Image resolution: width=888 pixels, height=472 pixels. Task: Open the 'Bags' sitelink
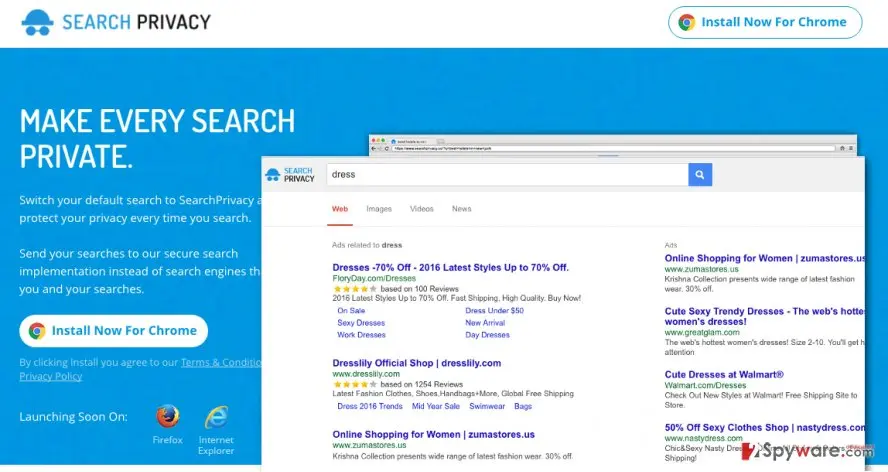click(523, 406)
